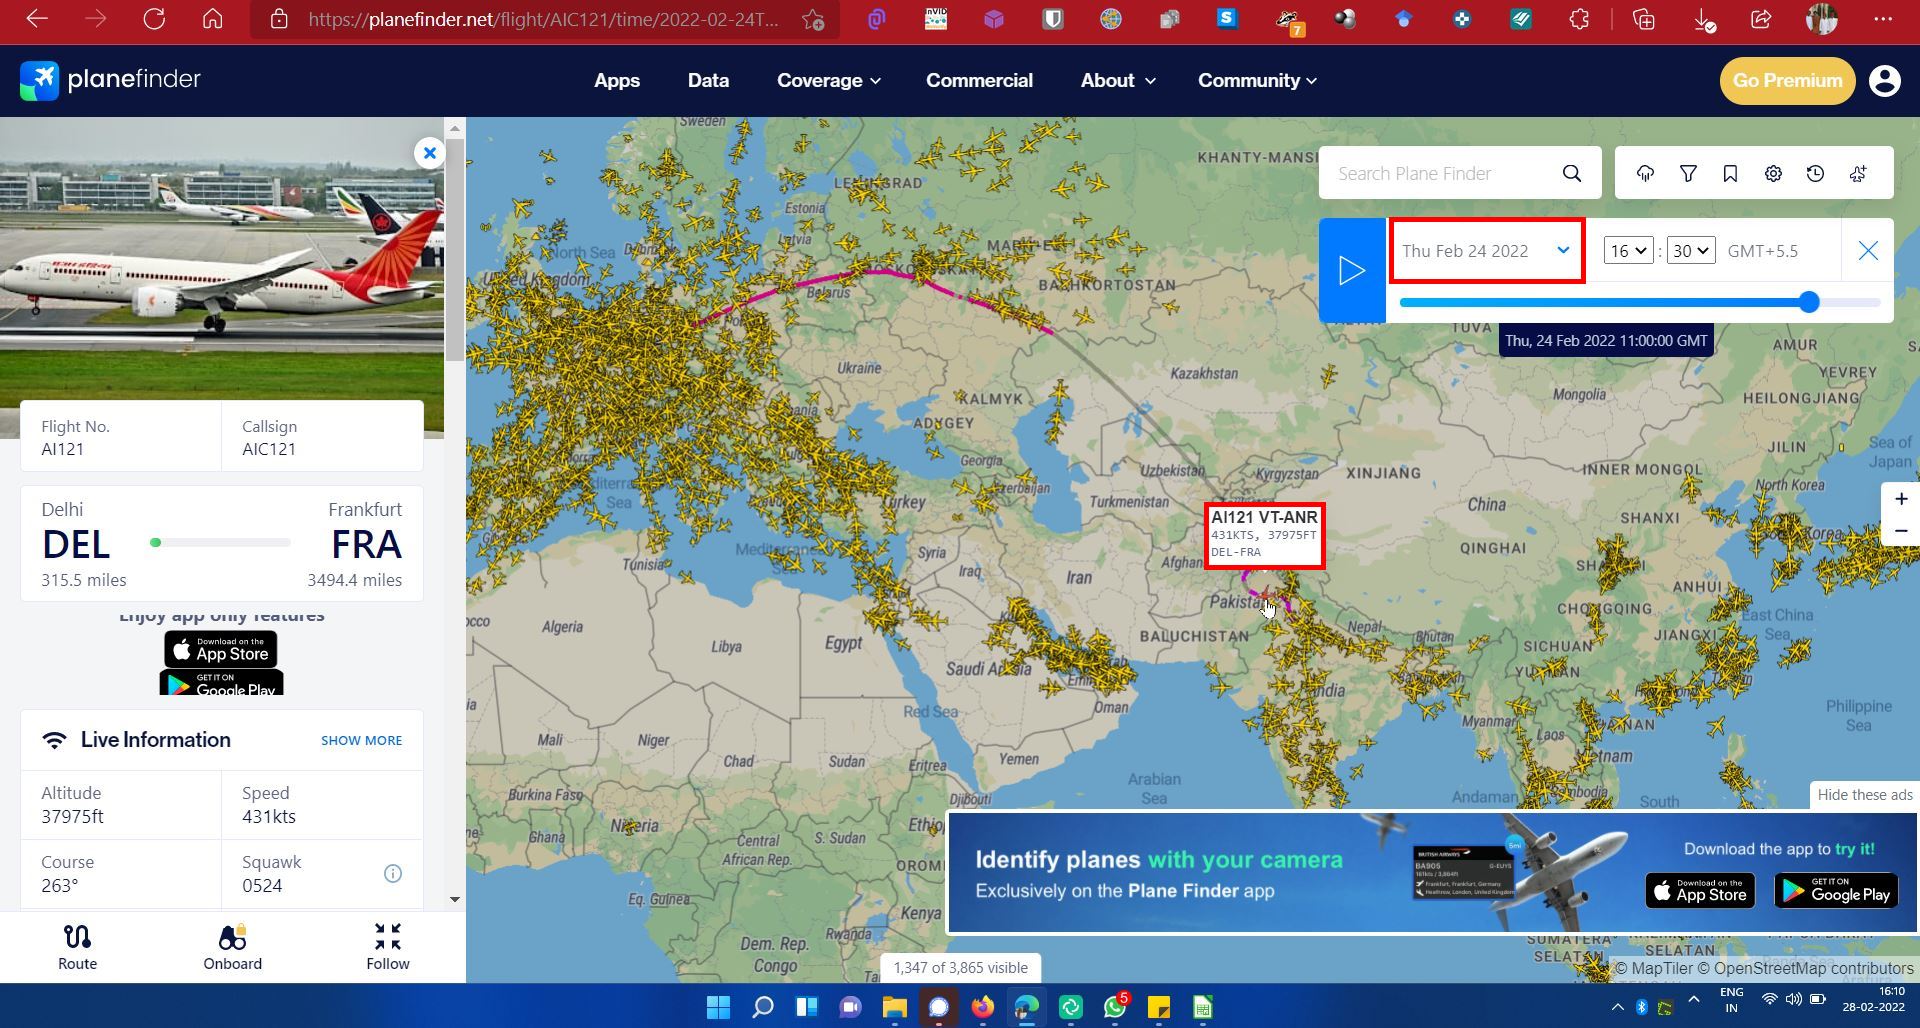
Task: Start playback with the blue play button
Action: [1352, 270]
